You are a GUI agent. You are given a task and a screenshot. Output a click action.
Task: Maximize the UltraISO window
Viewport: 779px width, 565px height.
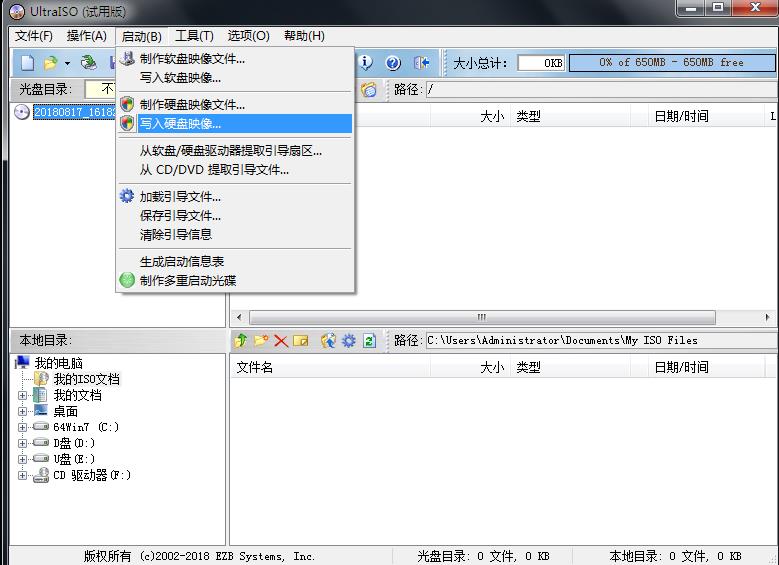tap(718, 7)
